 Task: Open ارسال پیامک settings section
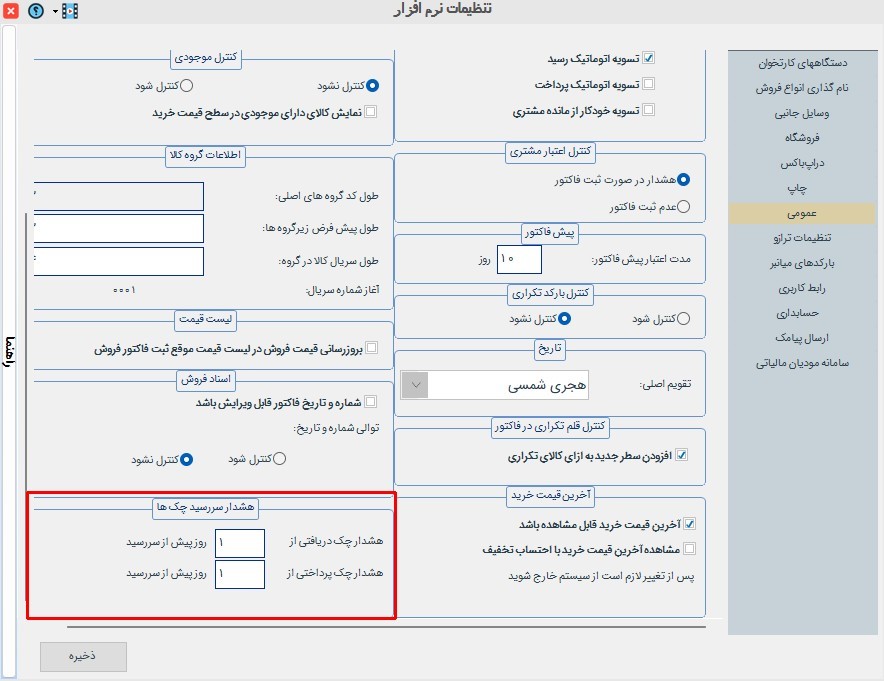point(801,338)
